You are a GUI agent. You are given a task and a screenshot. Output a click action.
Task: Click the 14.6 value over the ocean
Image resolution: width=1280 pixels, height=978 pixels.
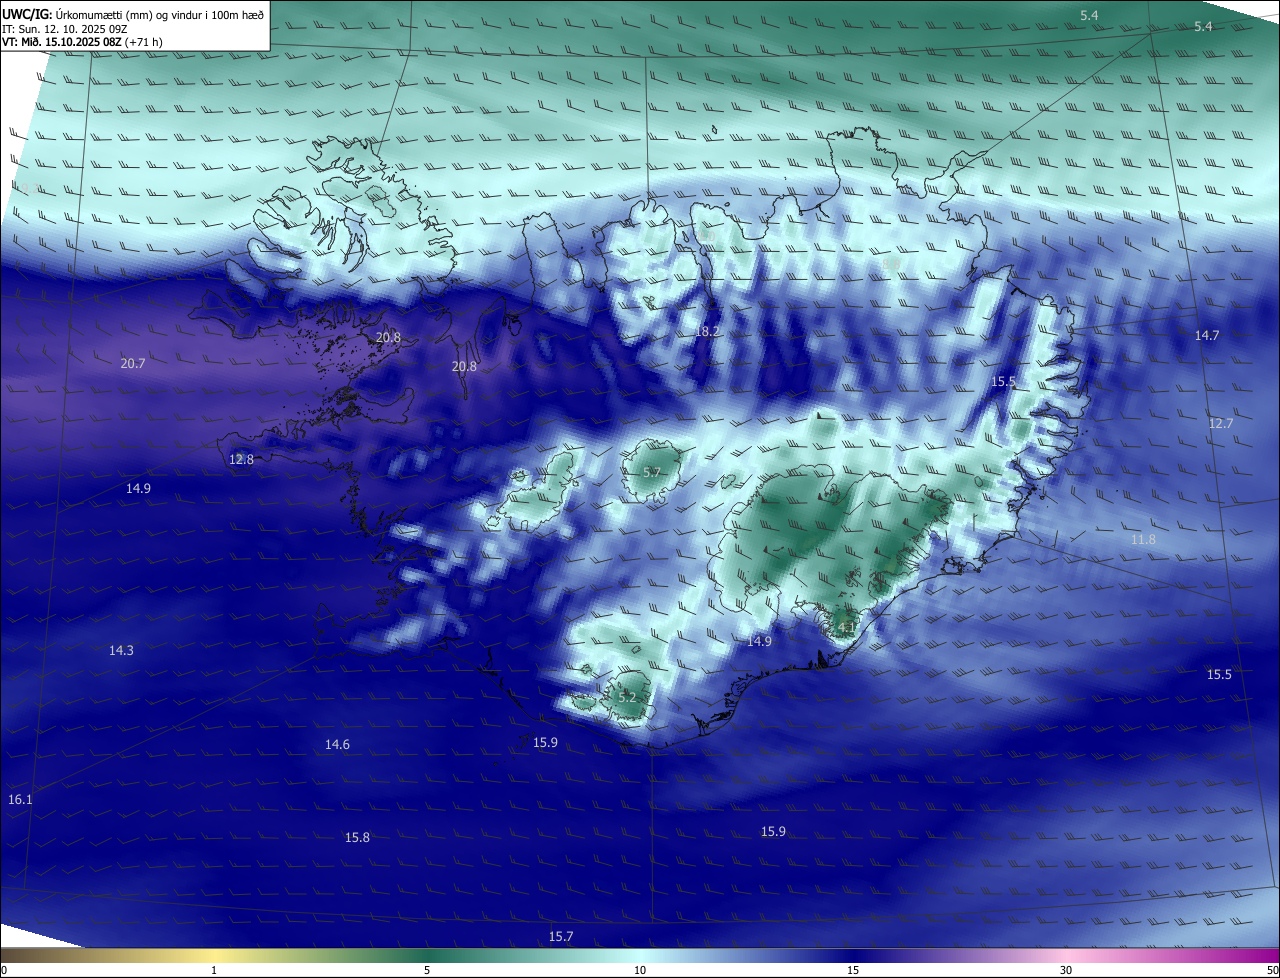tap(337, 745)
